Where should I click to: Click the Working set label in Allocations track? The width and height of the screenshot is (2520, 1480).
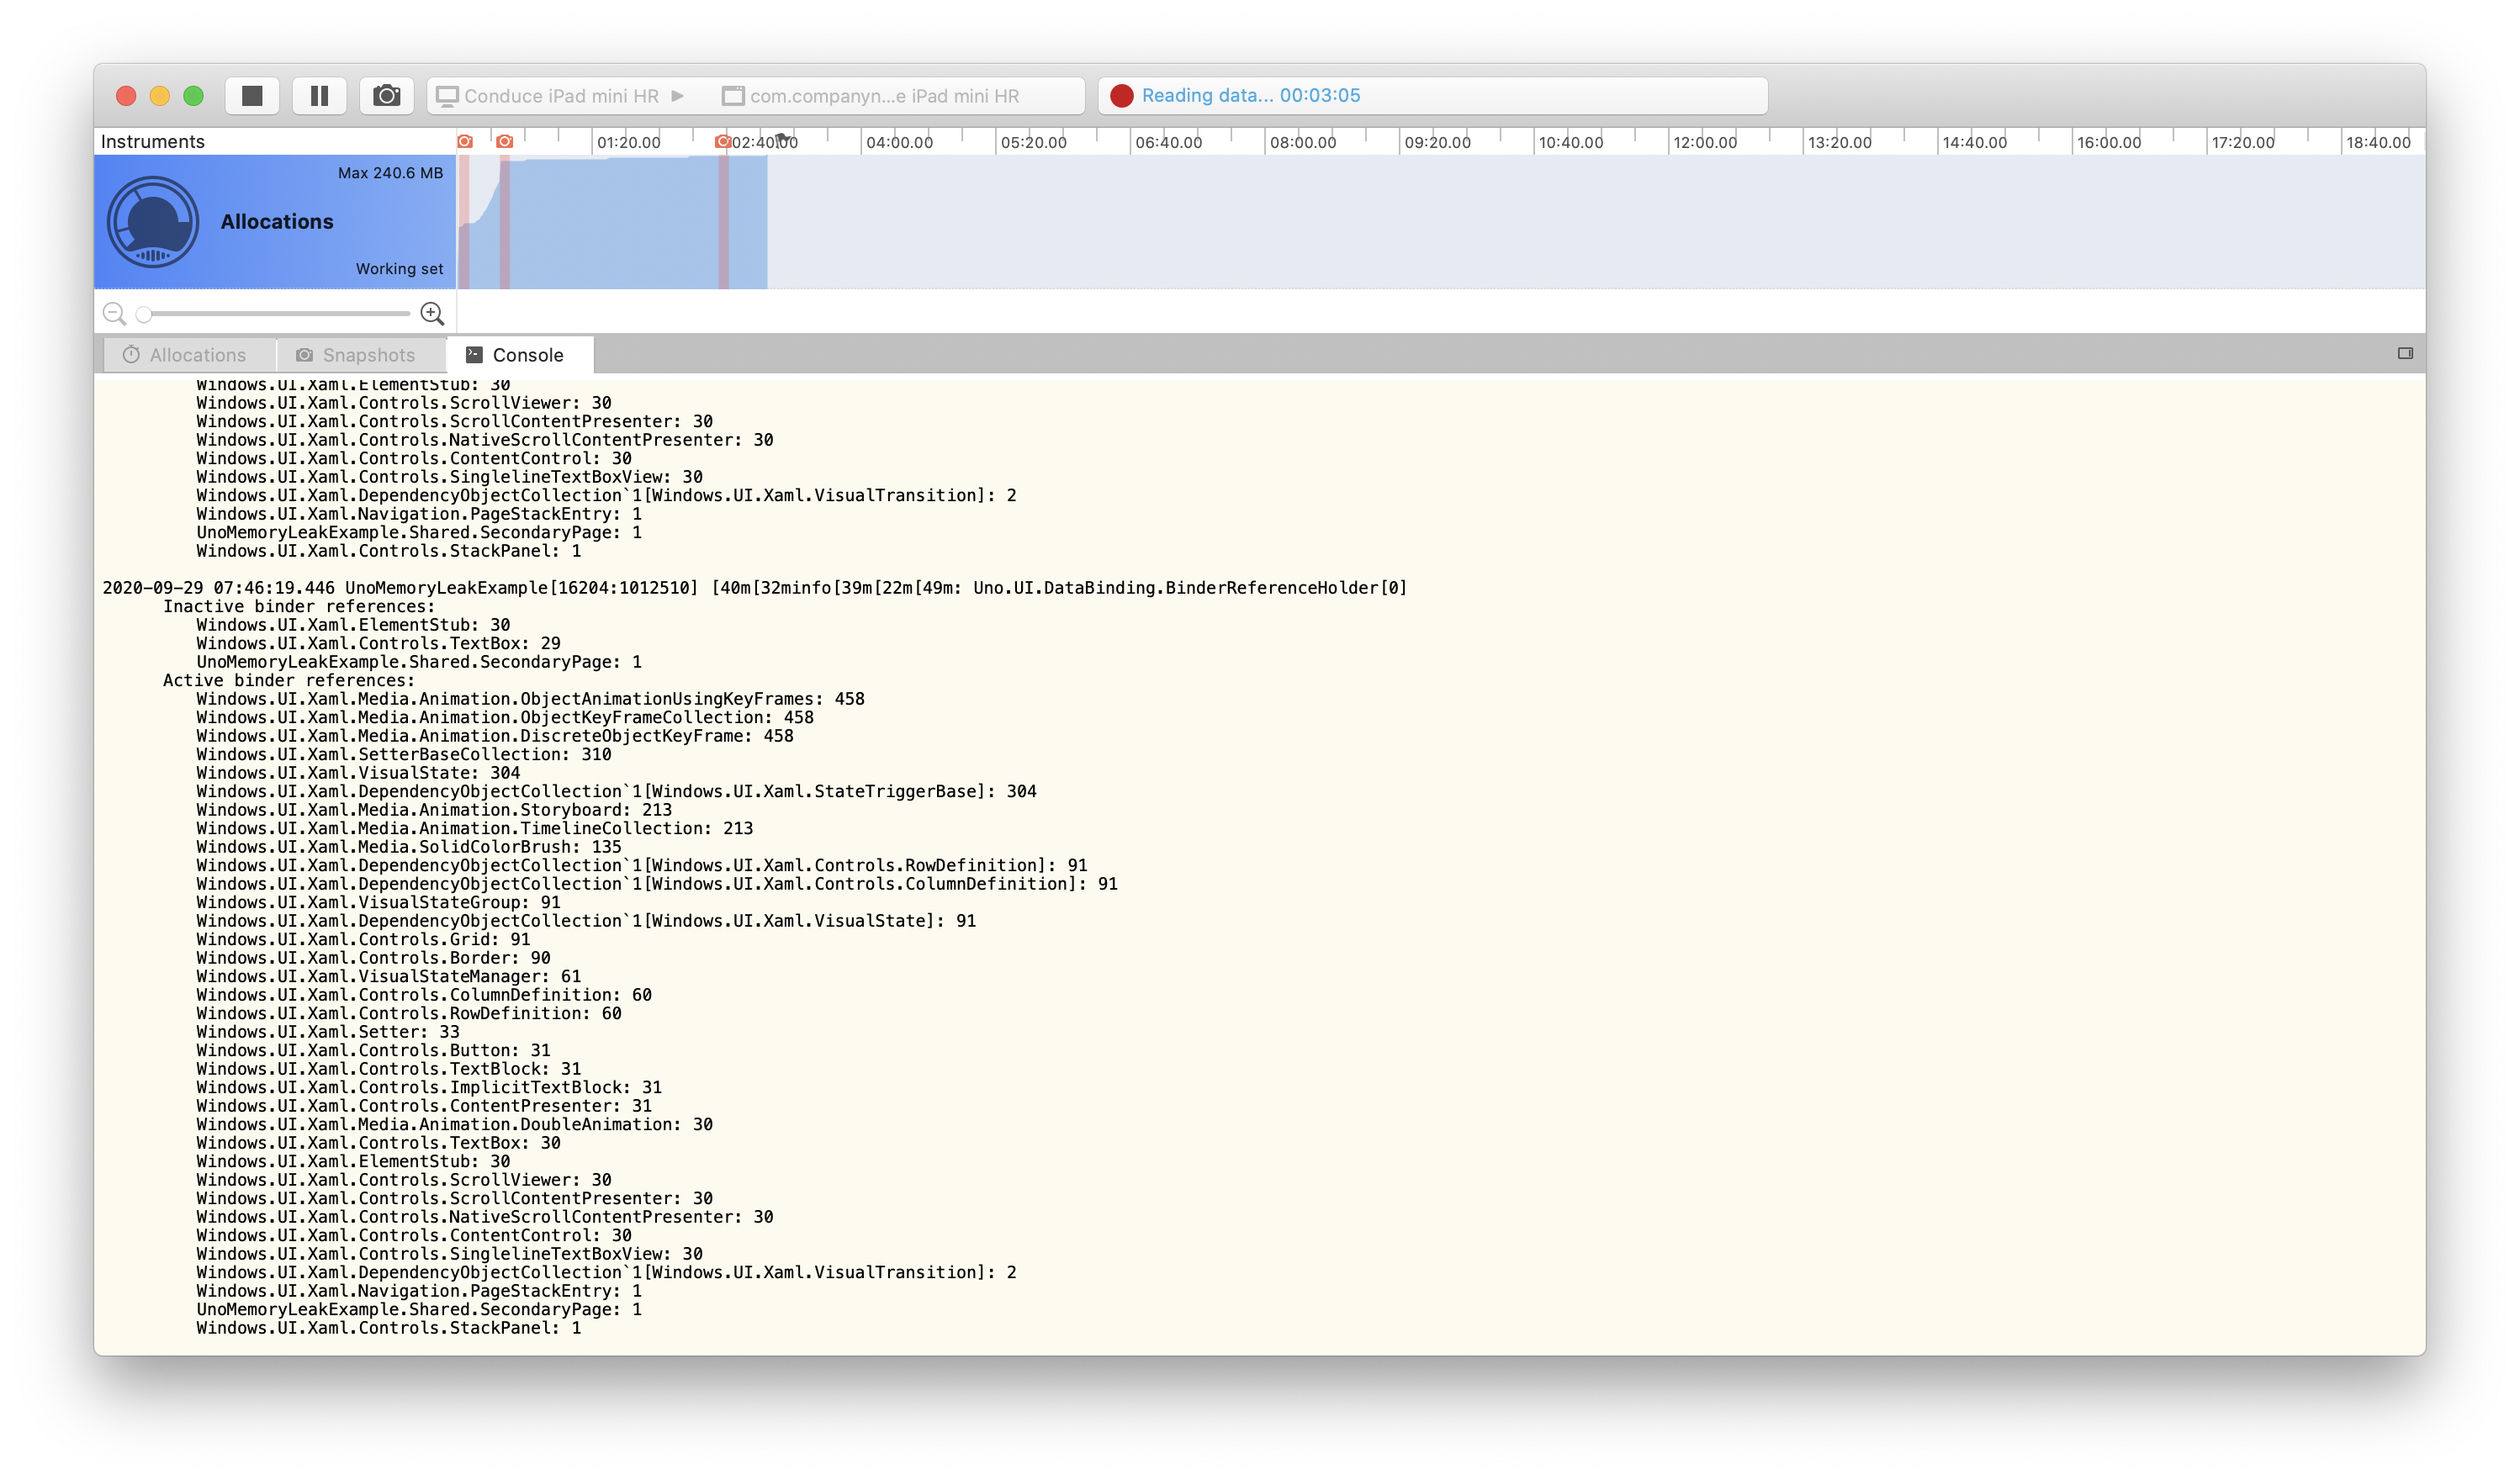point(399,268)
